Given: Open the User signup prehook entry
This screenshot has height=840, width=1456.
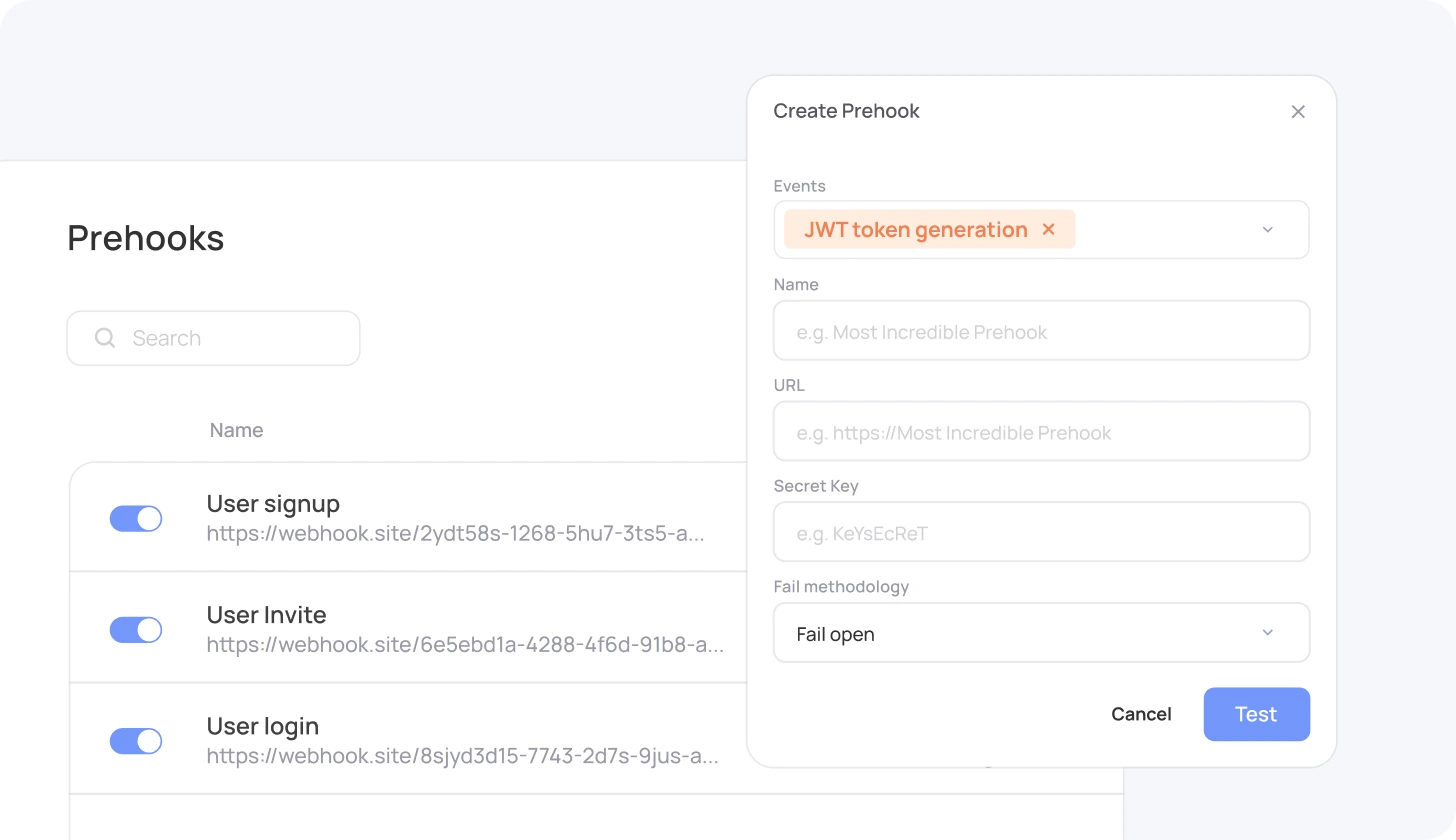Looking at the screenshot, I should pos(273,503).
